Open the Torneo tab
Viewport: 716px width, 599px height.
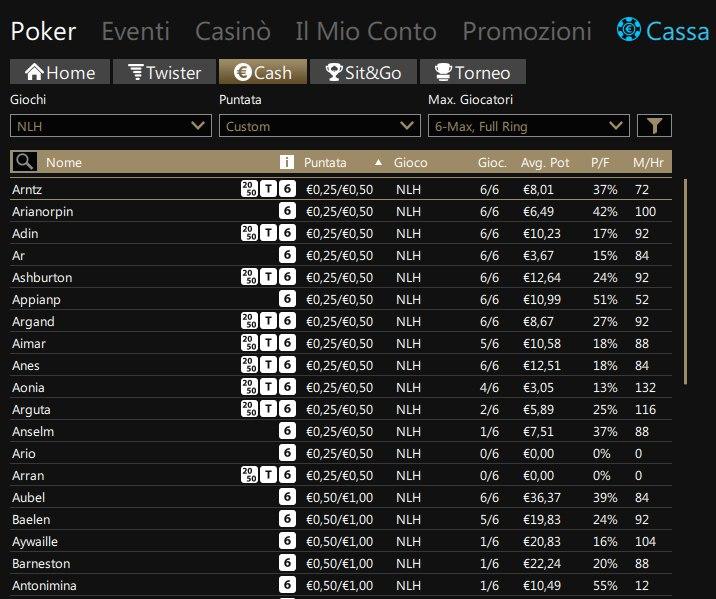(x=471, y=72)
